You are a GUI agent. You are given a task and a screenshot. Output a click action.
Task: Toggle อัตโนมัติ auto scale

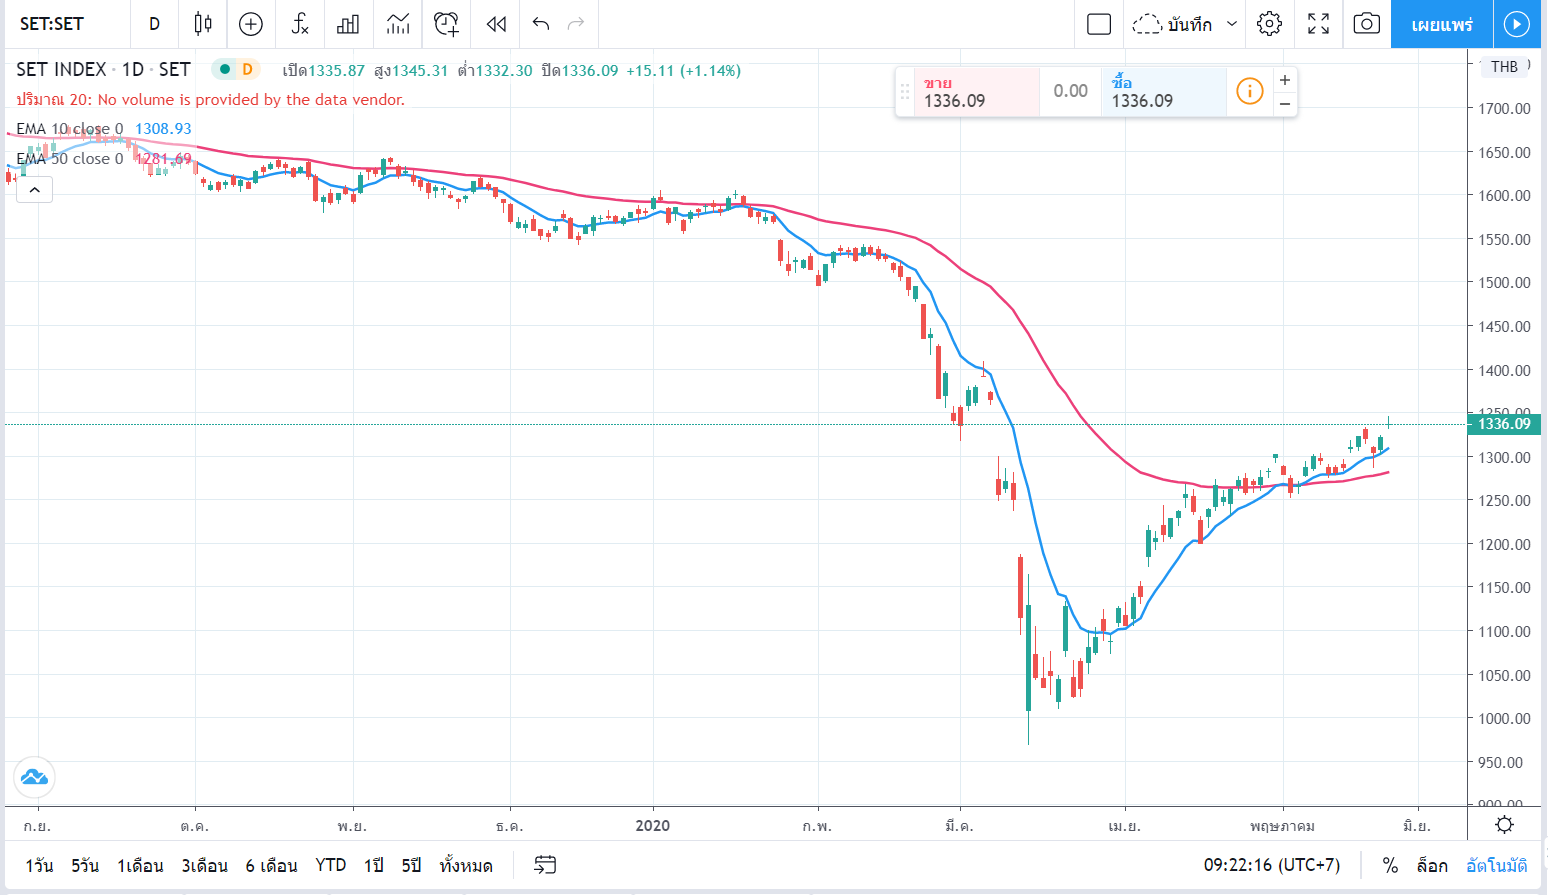1497,865
